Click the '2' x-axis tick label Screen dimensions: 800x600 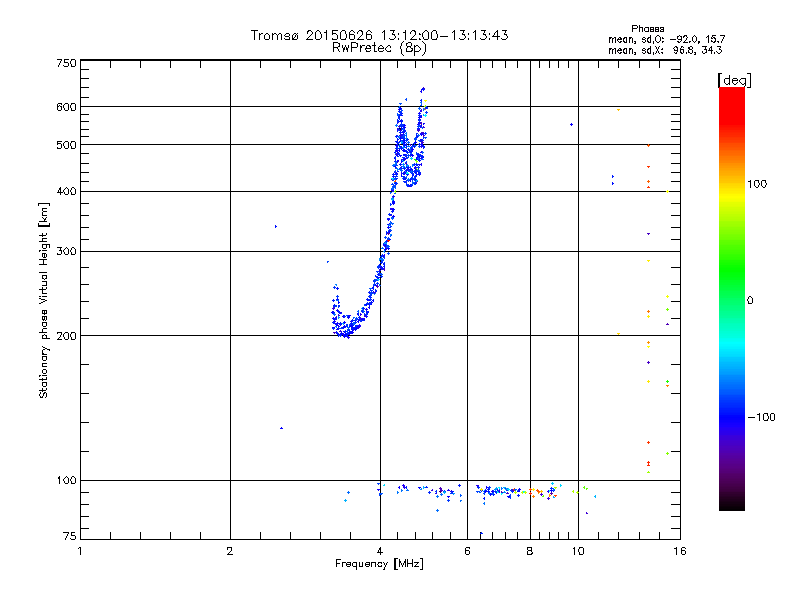(230, 551)
